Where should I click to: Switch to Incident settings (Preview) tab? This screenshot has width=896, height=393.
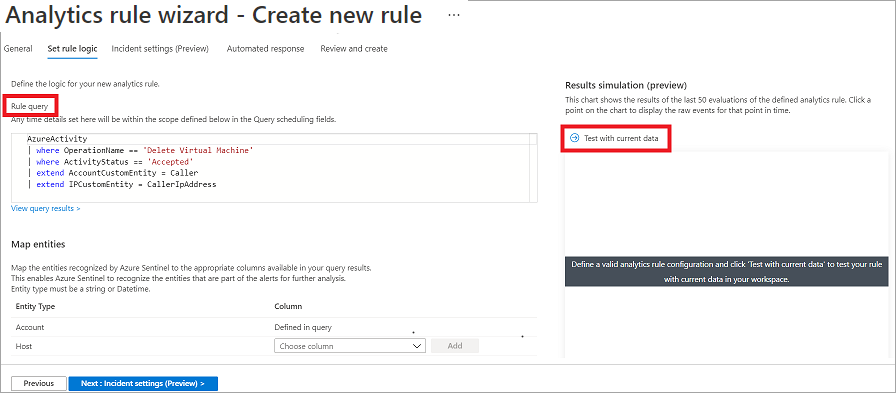coord(160,49)
